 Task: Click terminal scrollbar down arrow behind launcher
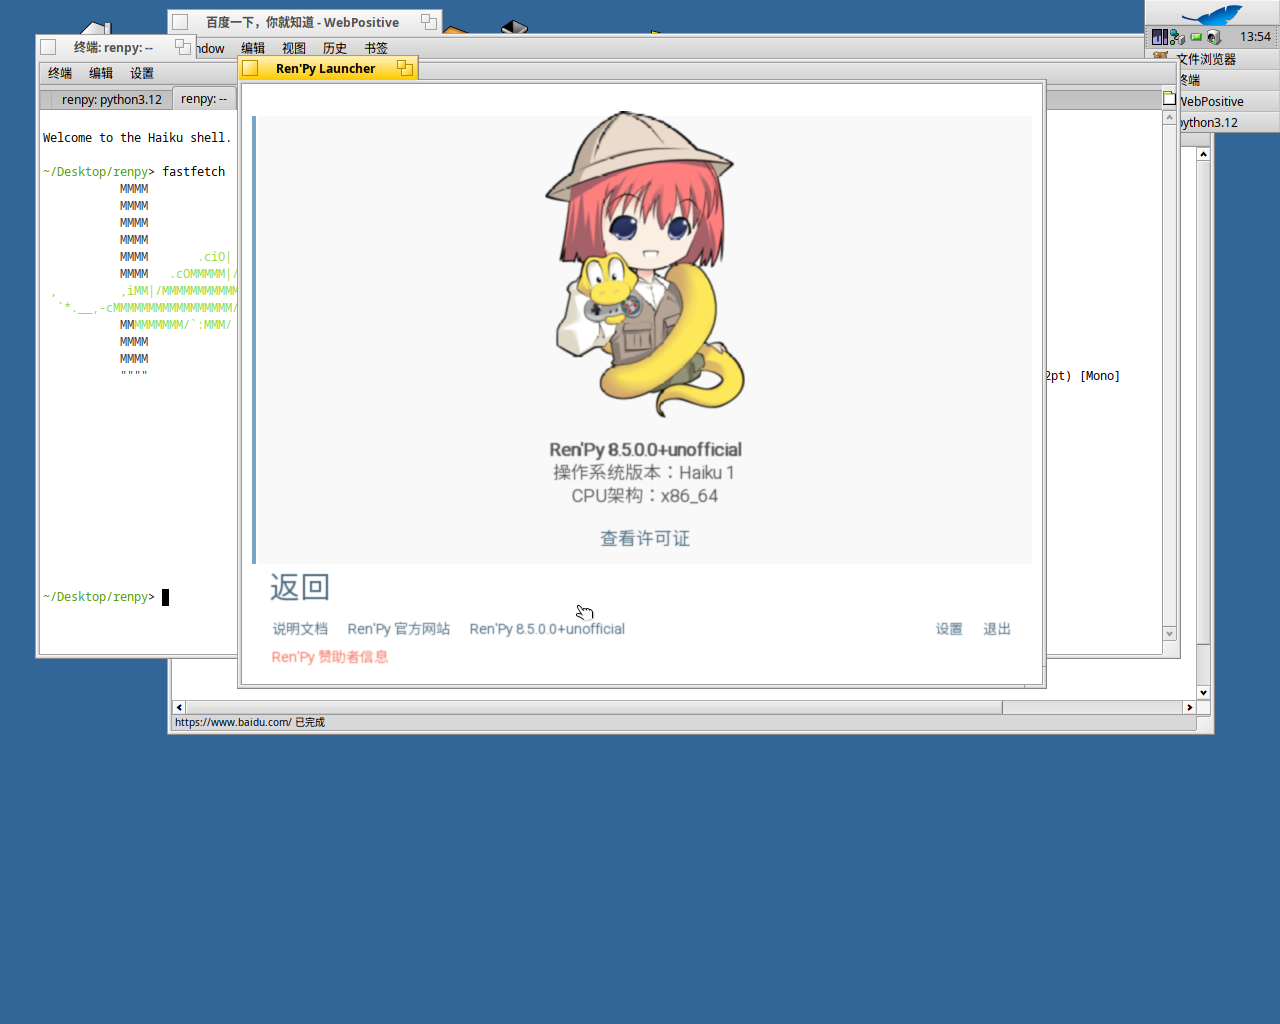coord(1169,634)
